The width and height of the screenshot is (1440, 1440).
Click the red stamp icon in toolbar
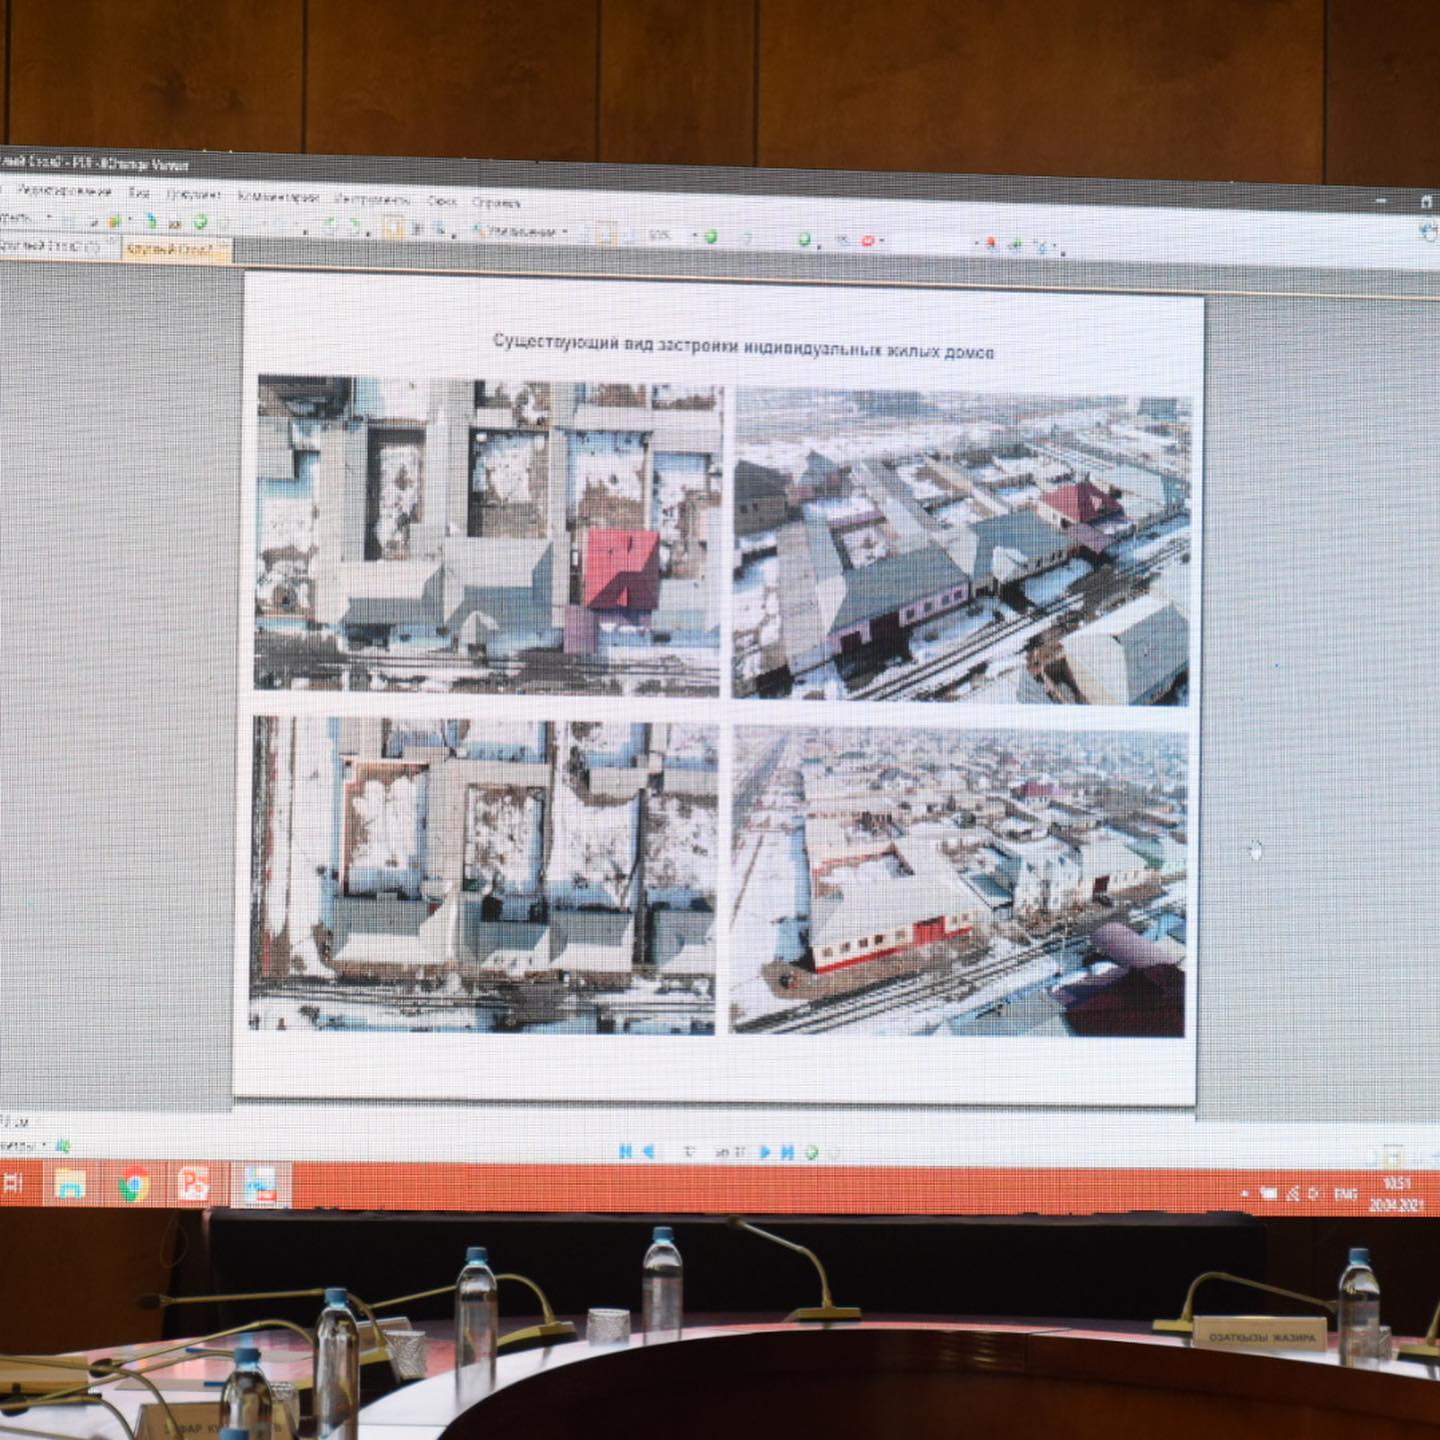click(868, 241)
